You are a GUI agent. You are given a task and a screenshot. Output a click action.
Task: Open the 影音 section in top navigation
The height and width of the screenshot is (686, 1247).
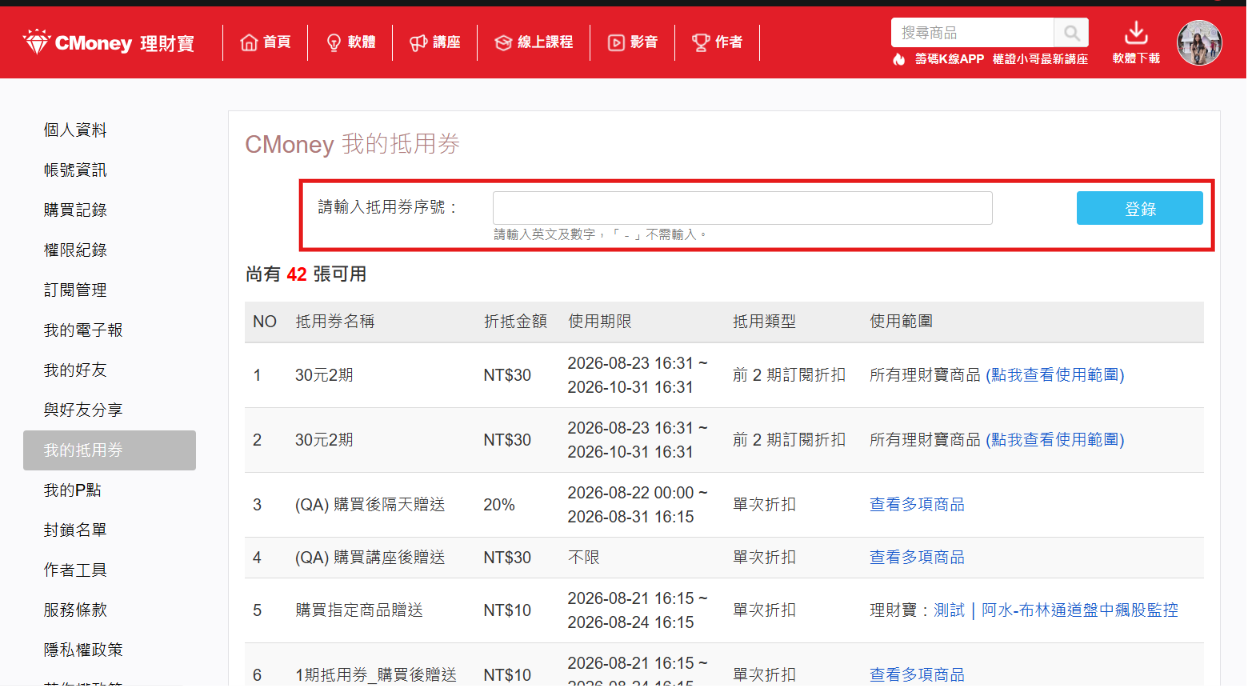click(x=633, y=42)
